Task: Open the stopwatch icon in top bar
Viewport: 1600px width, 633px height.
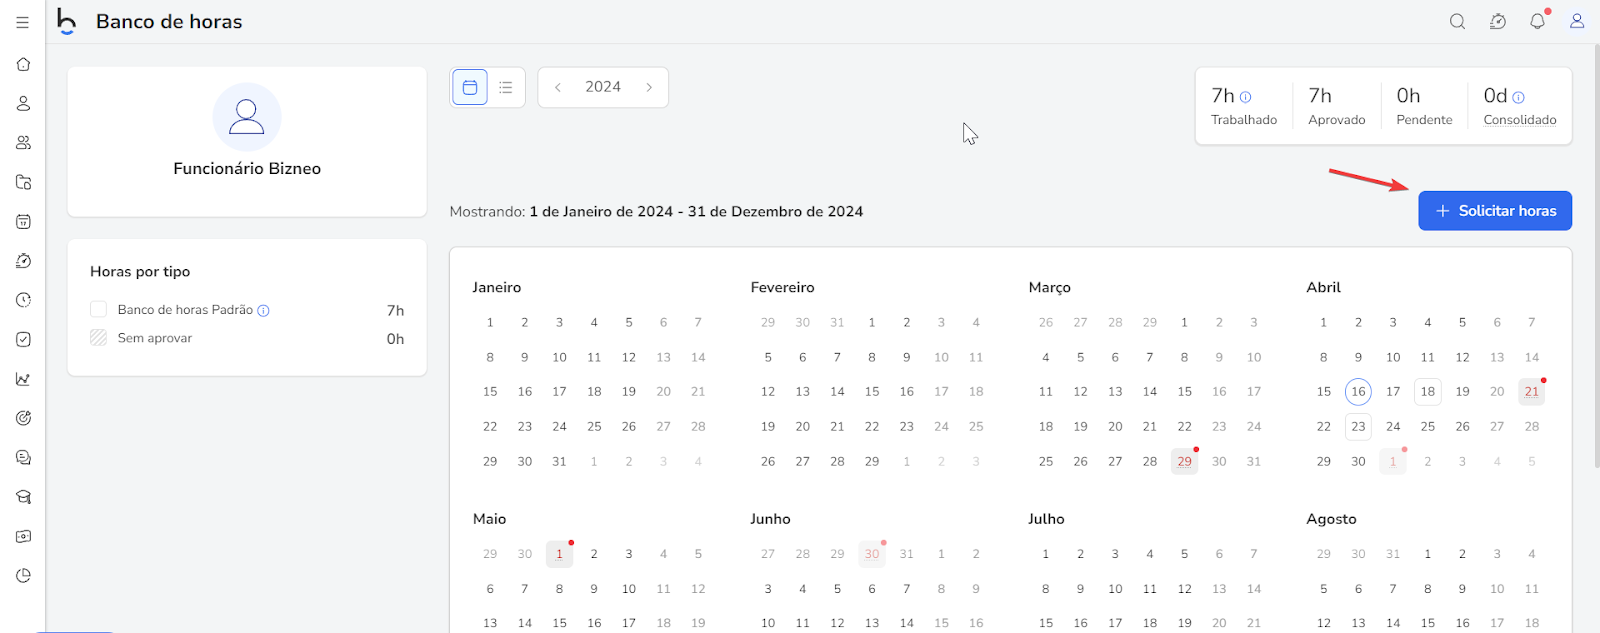Action: (1497, 22)
